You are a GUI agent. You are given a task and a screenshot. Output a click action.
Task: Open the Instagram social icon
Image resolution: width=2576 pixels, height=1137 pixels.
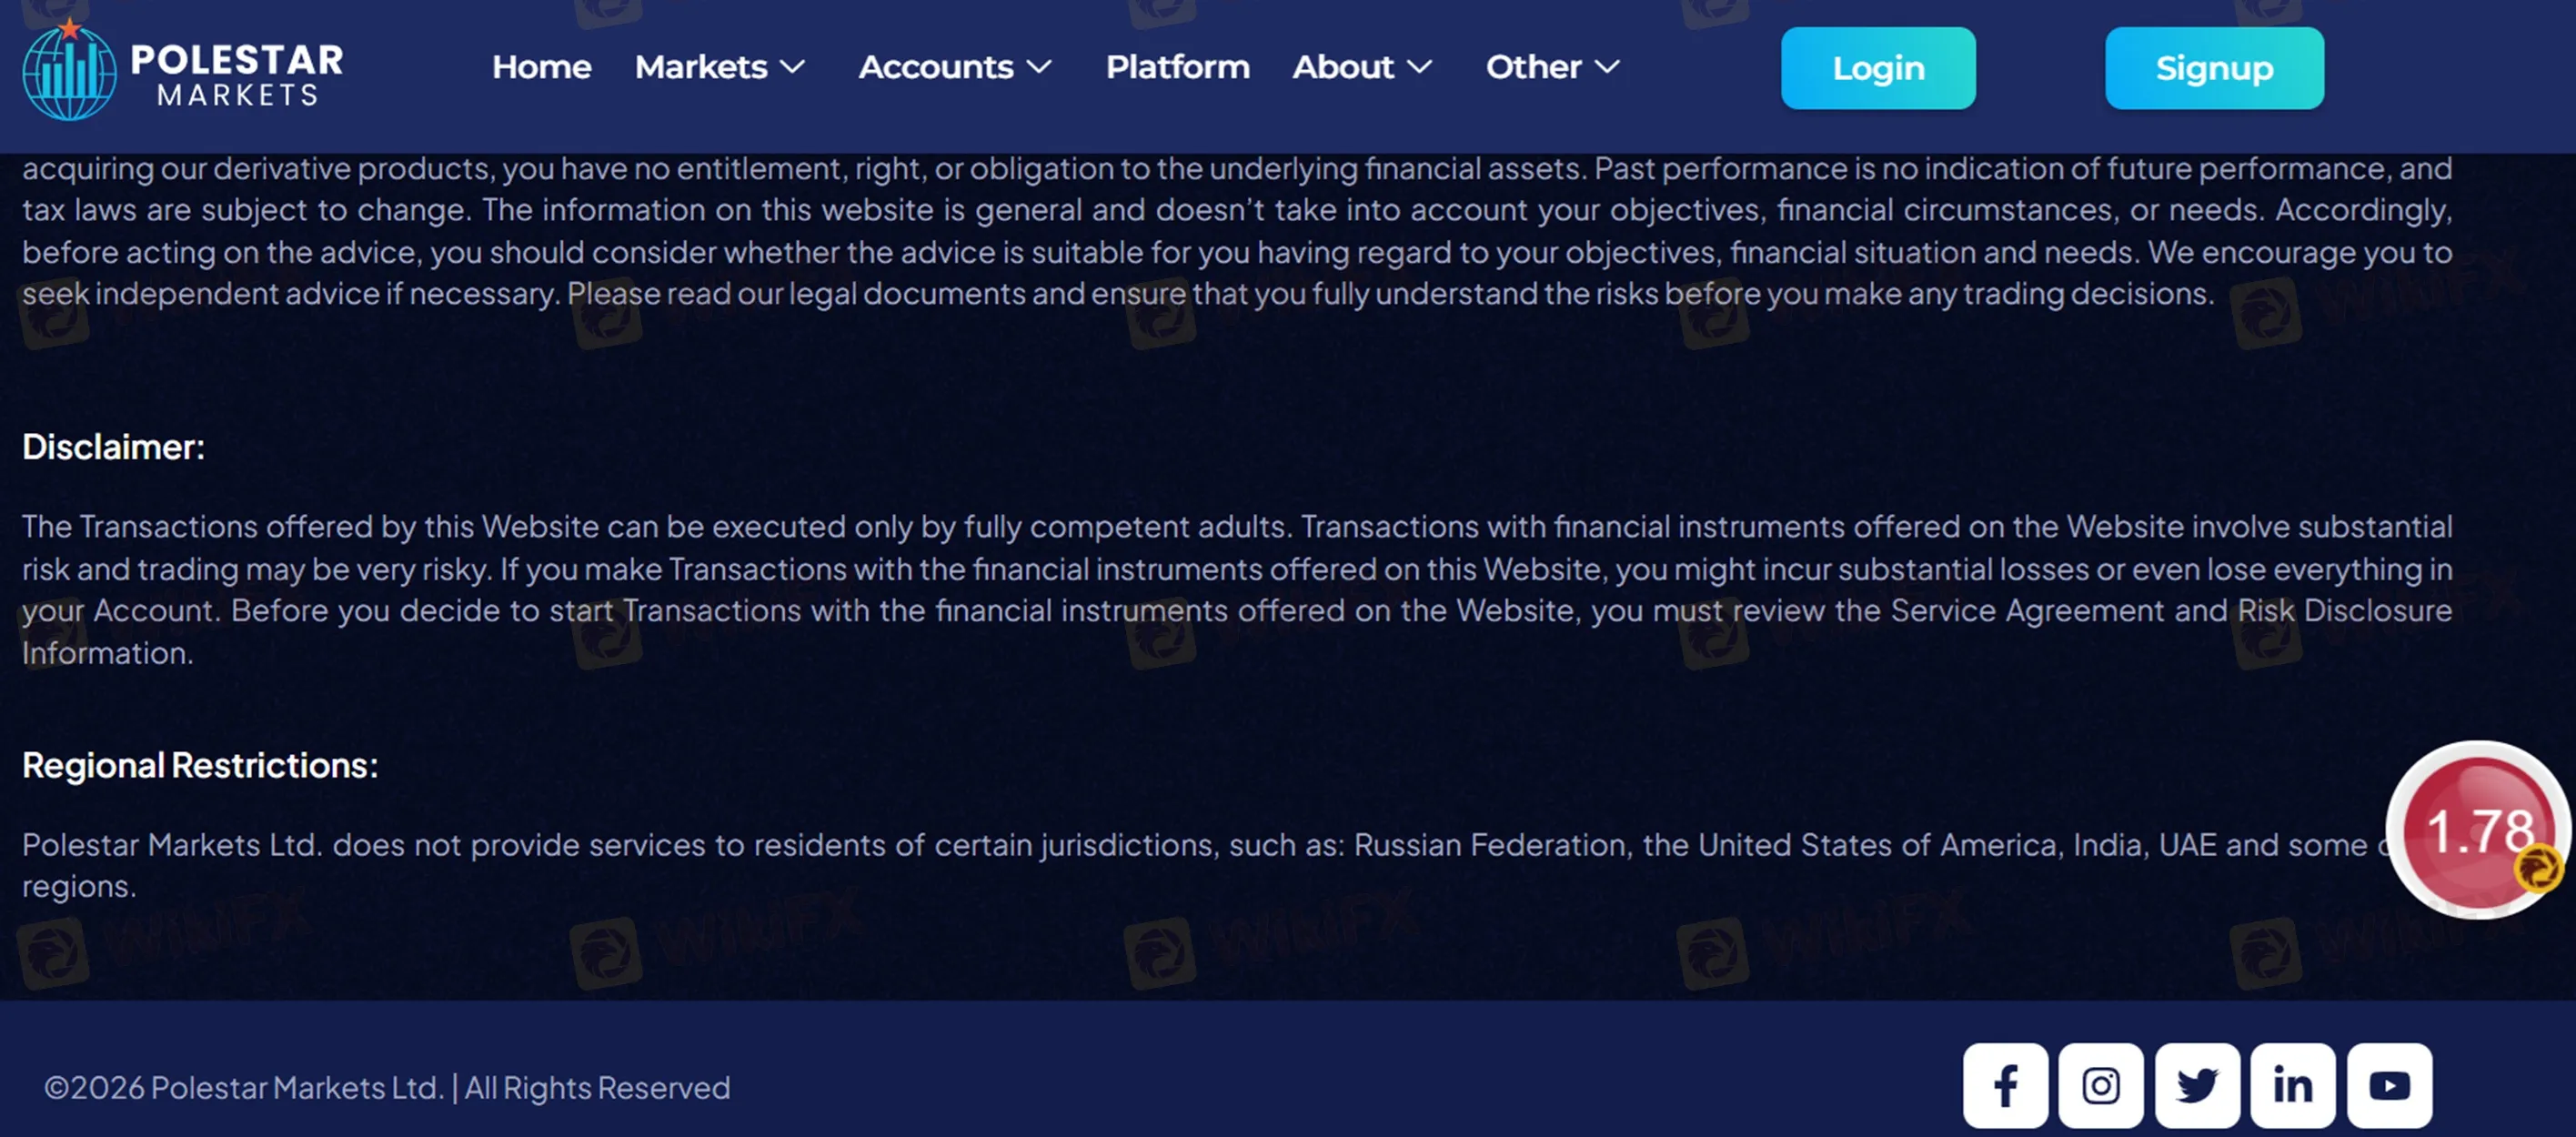click(2101, 1085)
